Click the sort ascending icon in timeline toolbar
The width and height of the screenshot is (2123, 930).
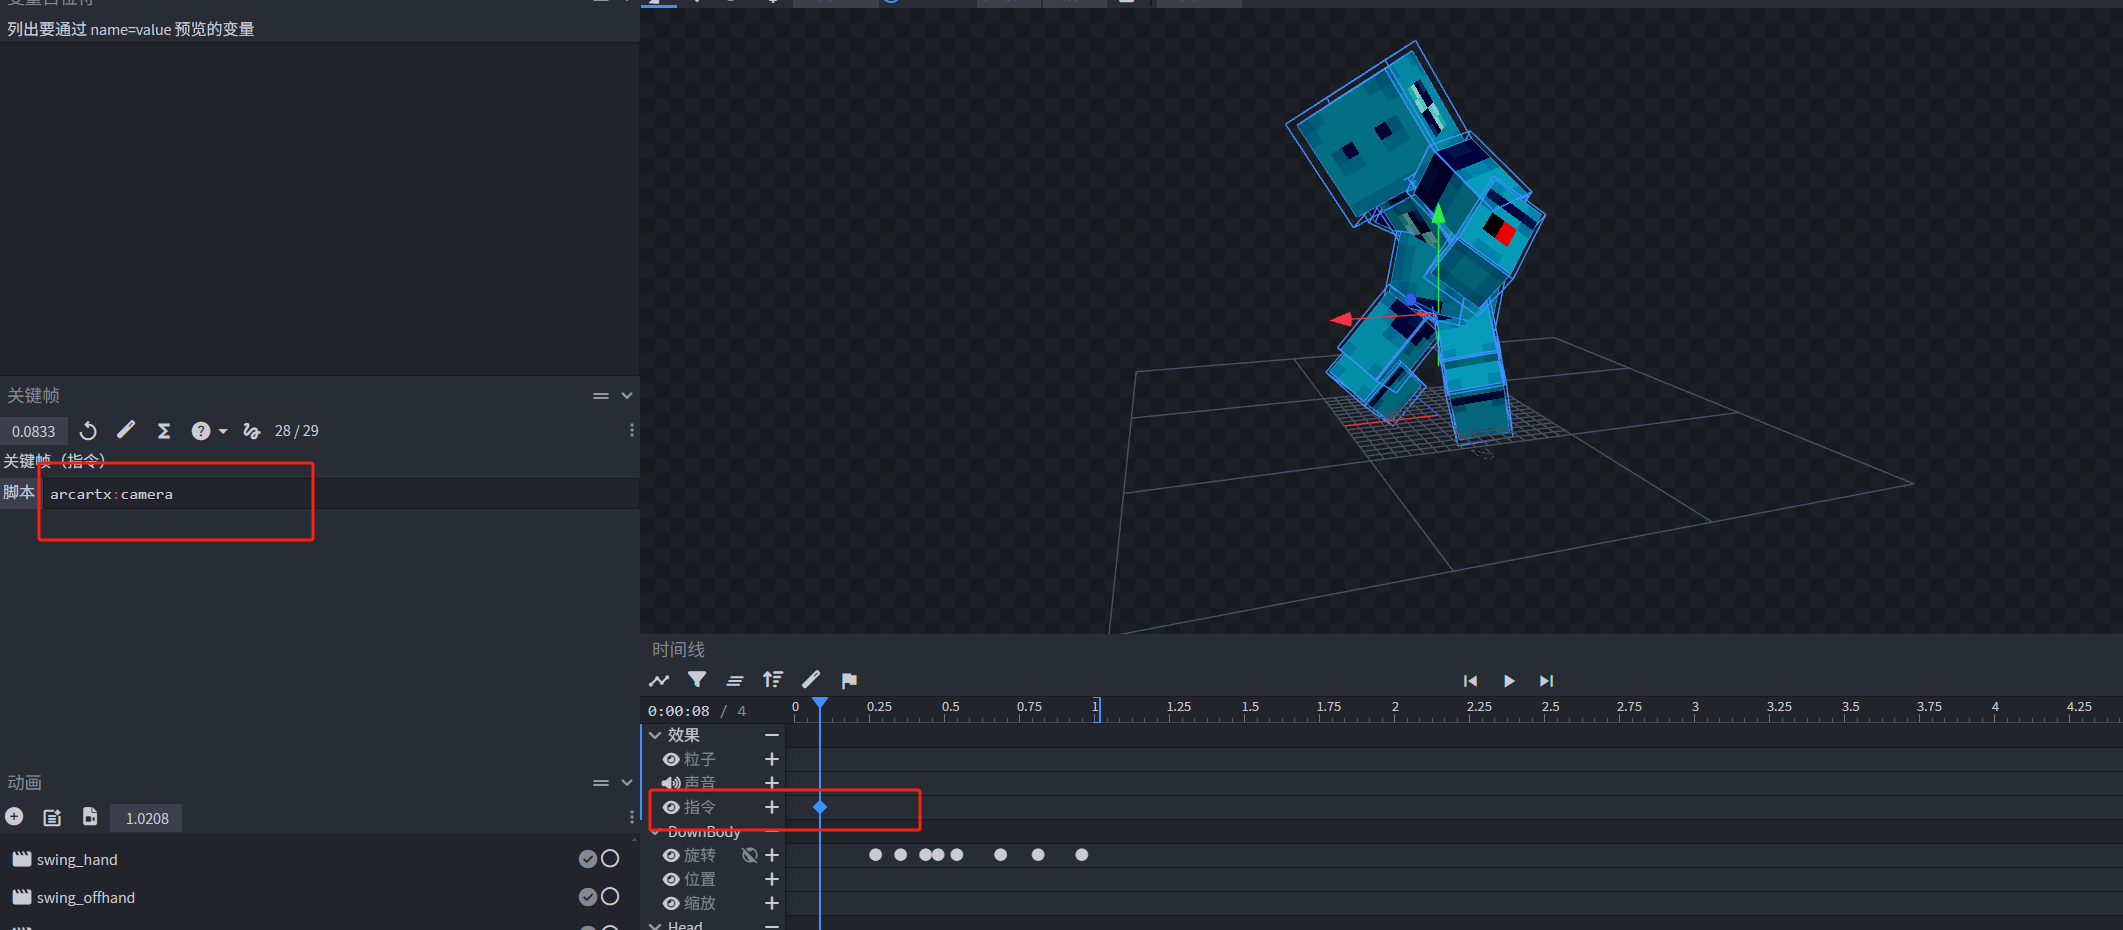772,680
